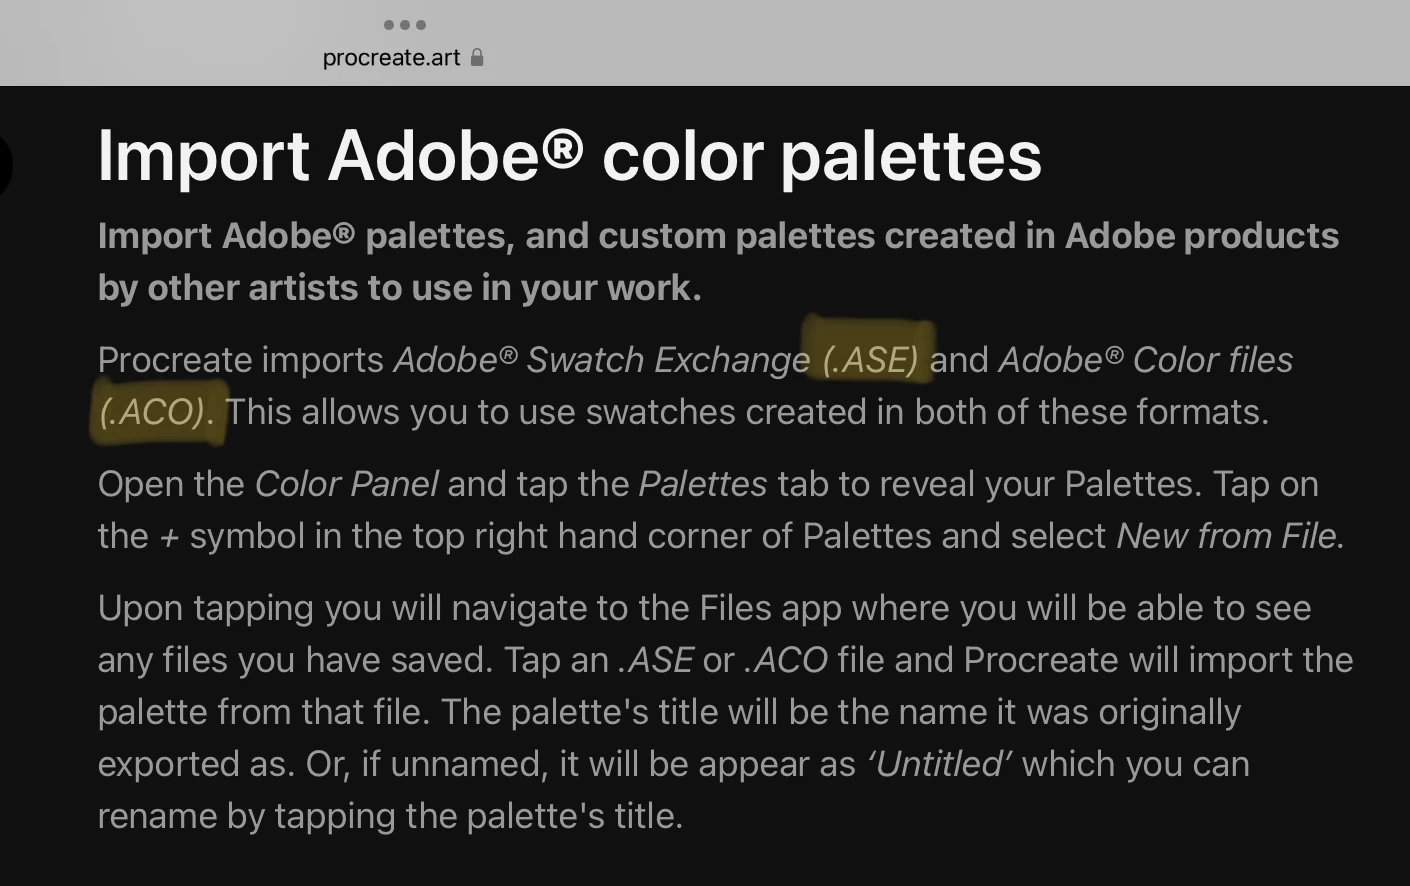Click the italic plus symbol in text
The height and width of the screenshot is (886, 1410).
pyautogui.click(x=169, y=538)
